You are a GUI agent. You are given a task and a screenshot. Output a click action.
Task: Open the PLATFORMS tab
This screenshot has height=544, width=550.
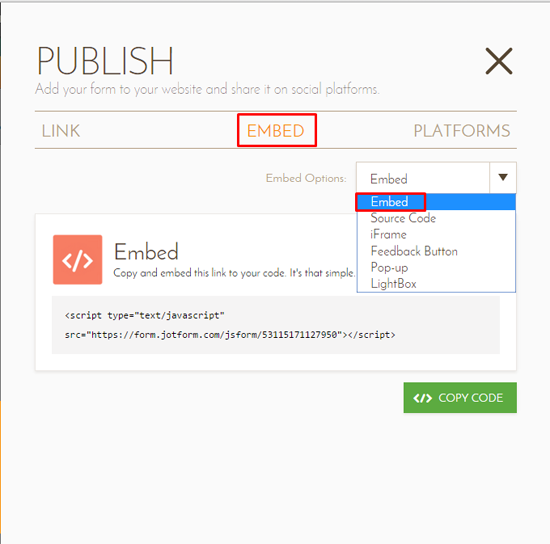(462, 131)
